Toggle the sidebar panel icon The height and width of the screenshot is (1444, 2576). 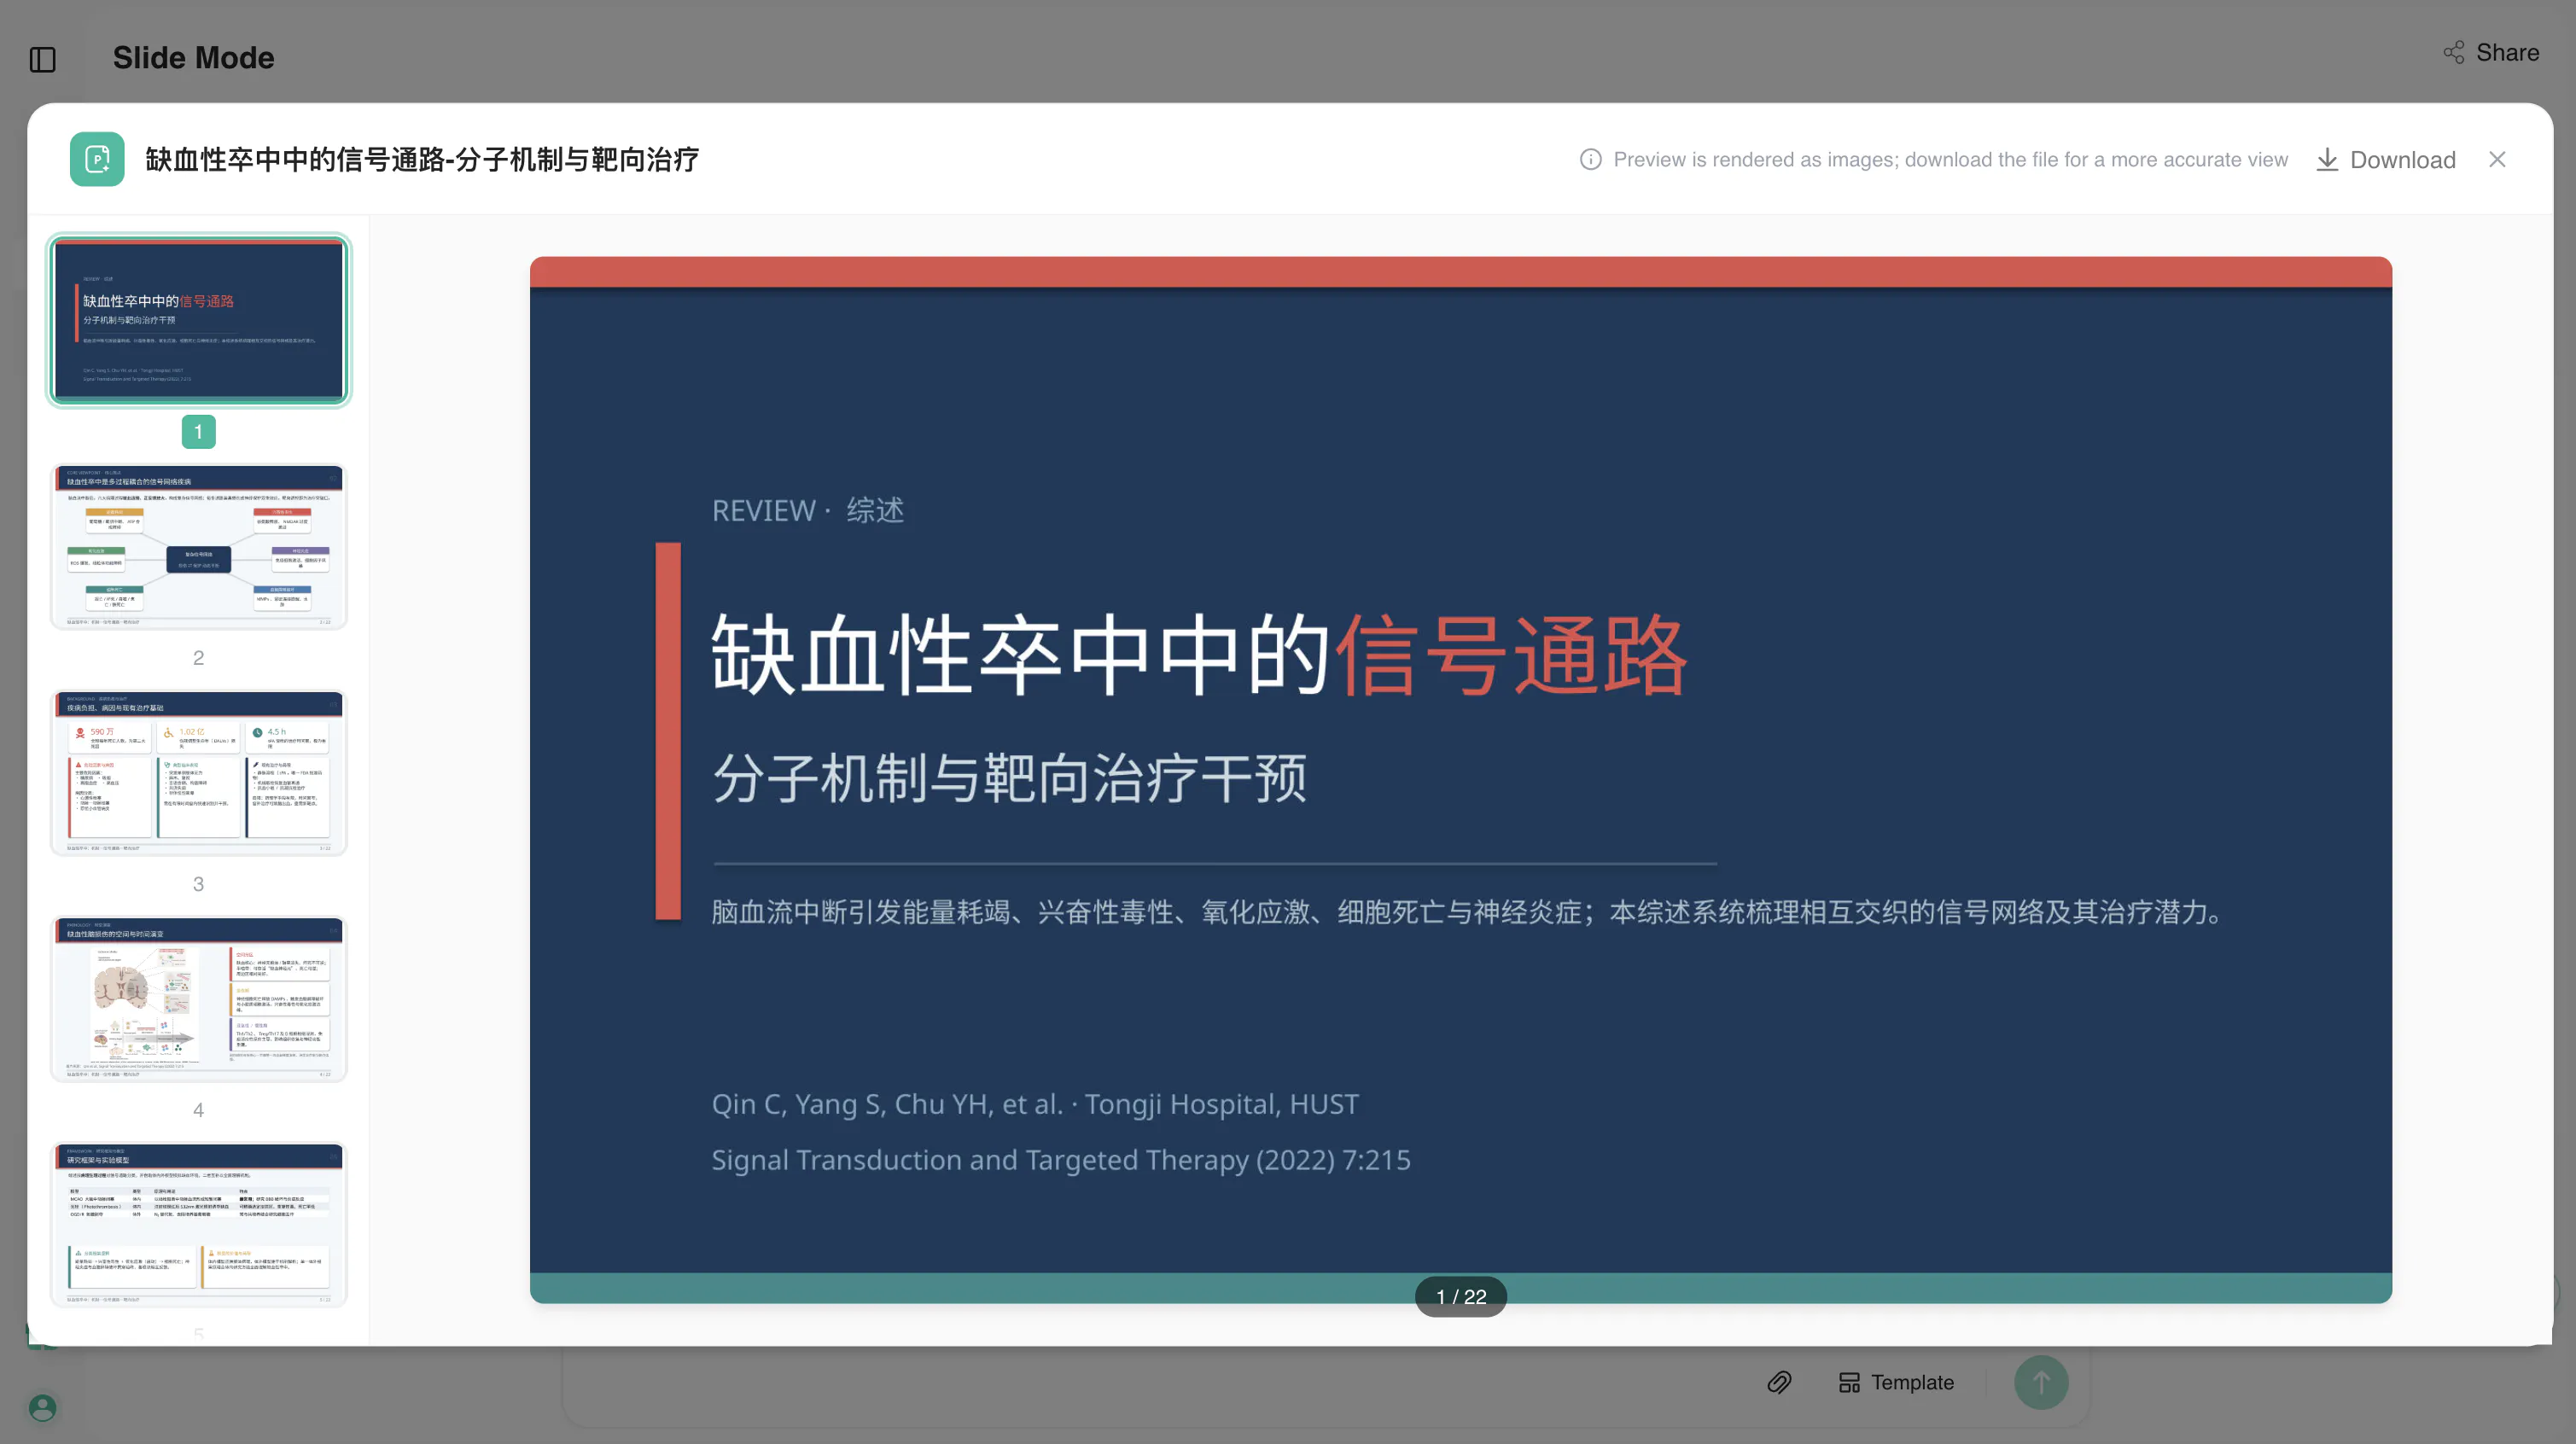pyautogui.click(x=43, y=59)
